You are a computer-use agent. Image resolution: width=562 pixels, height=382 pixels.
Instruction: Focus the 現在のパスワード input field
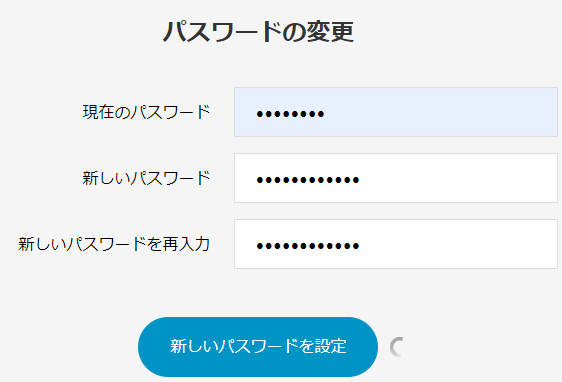(x=396, y=112)
